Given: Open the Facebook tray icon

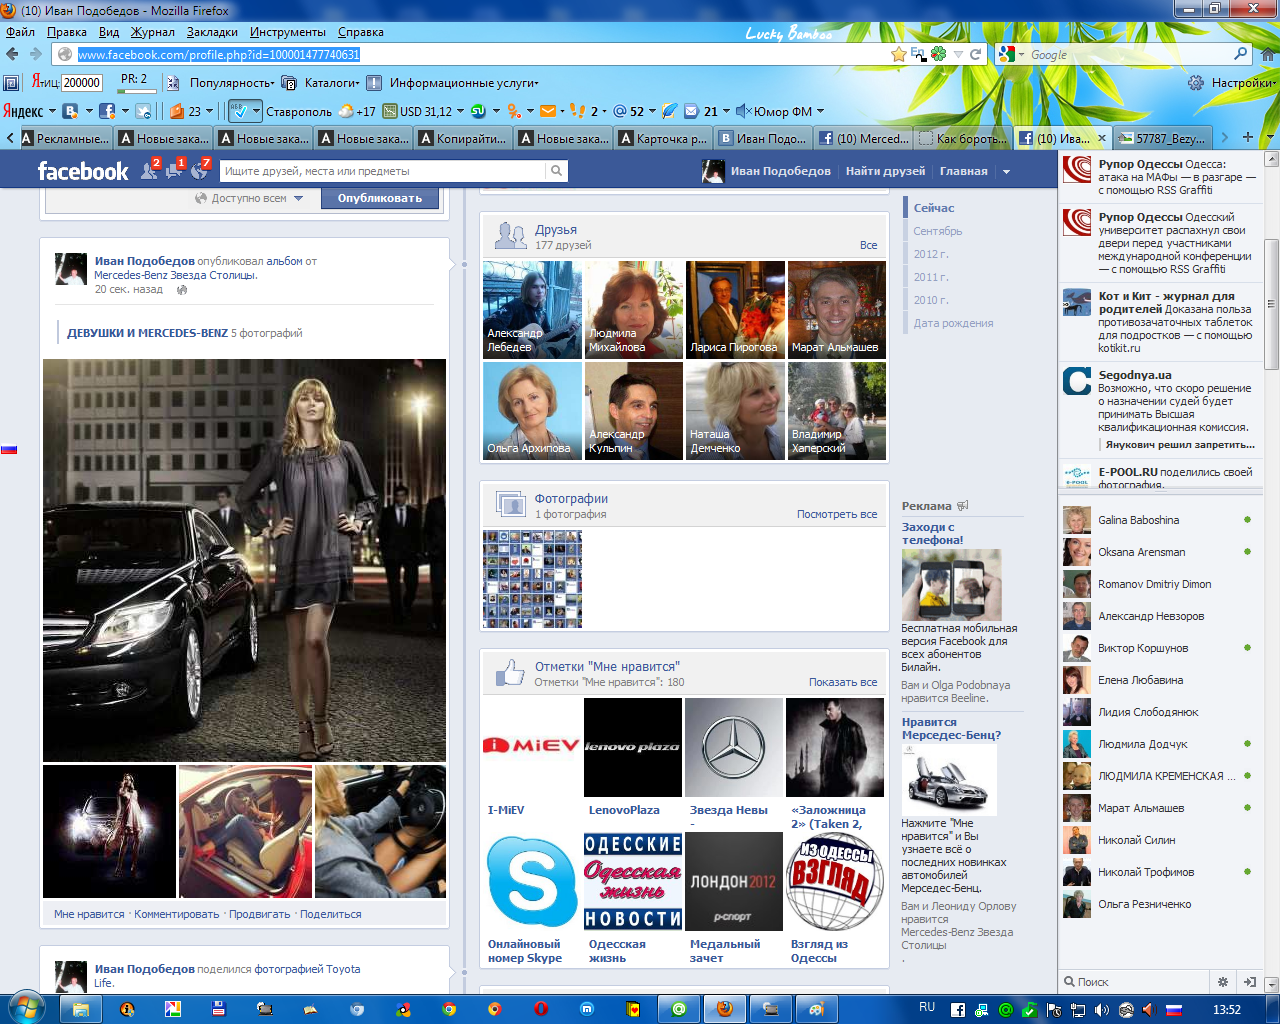Looking at the screenshot, I should point(958,1010).
